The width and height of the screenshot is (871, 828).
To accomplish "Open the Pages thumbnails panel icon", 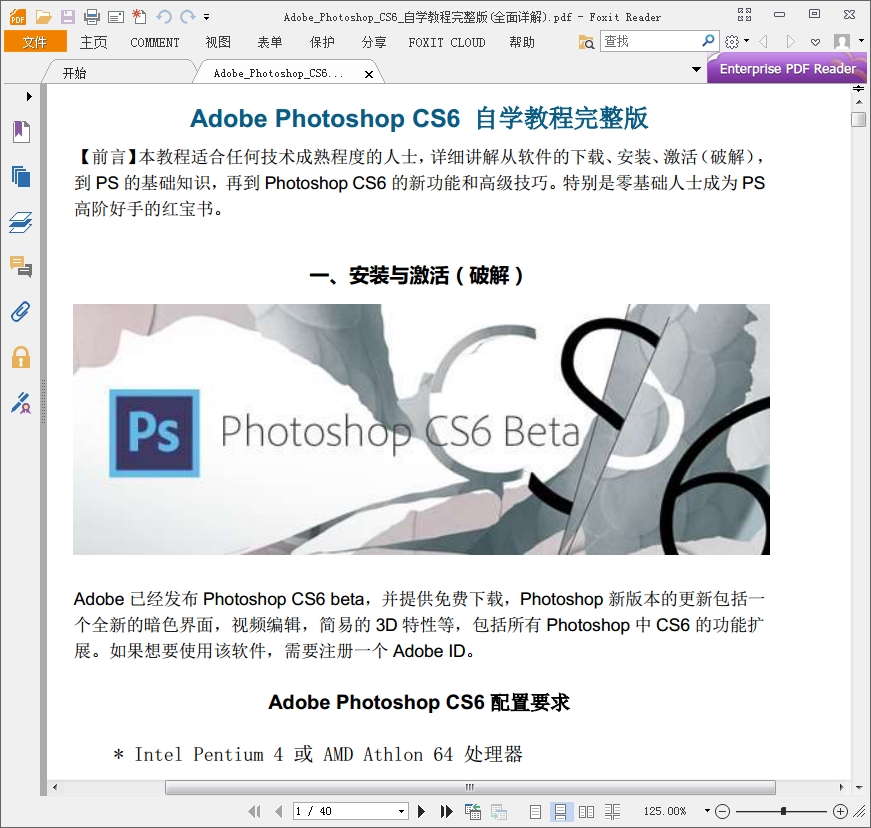I will [x=21, y=177].
